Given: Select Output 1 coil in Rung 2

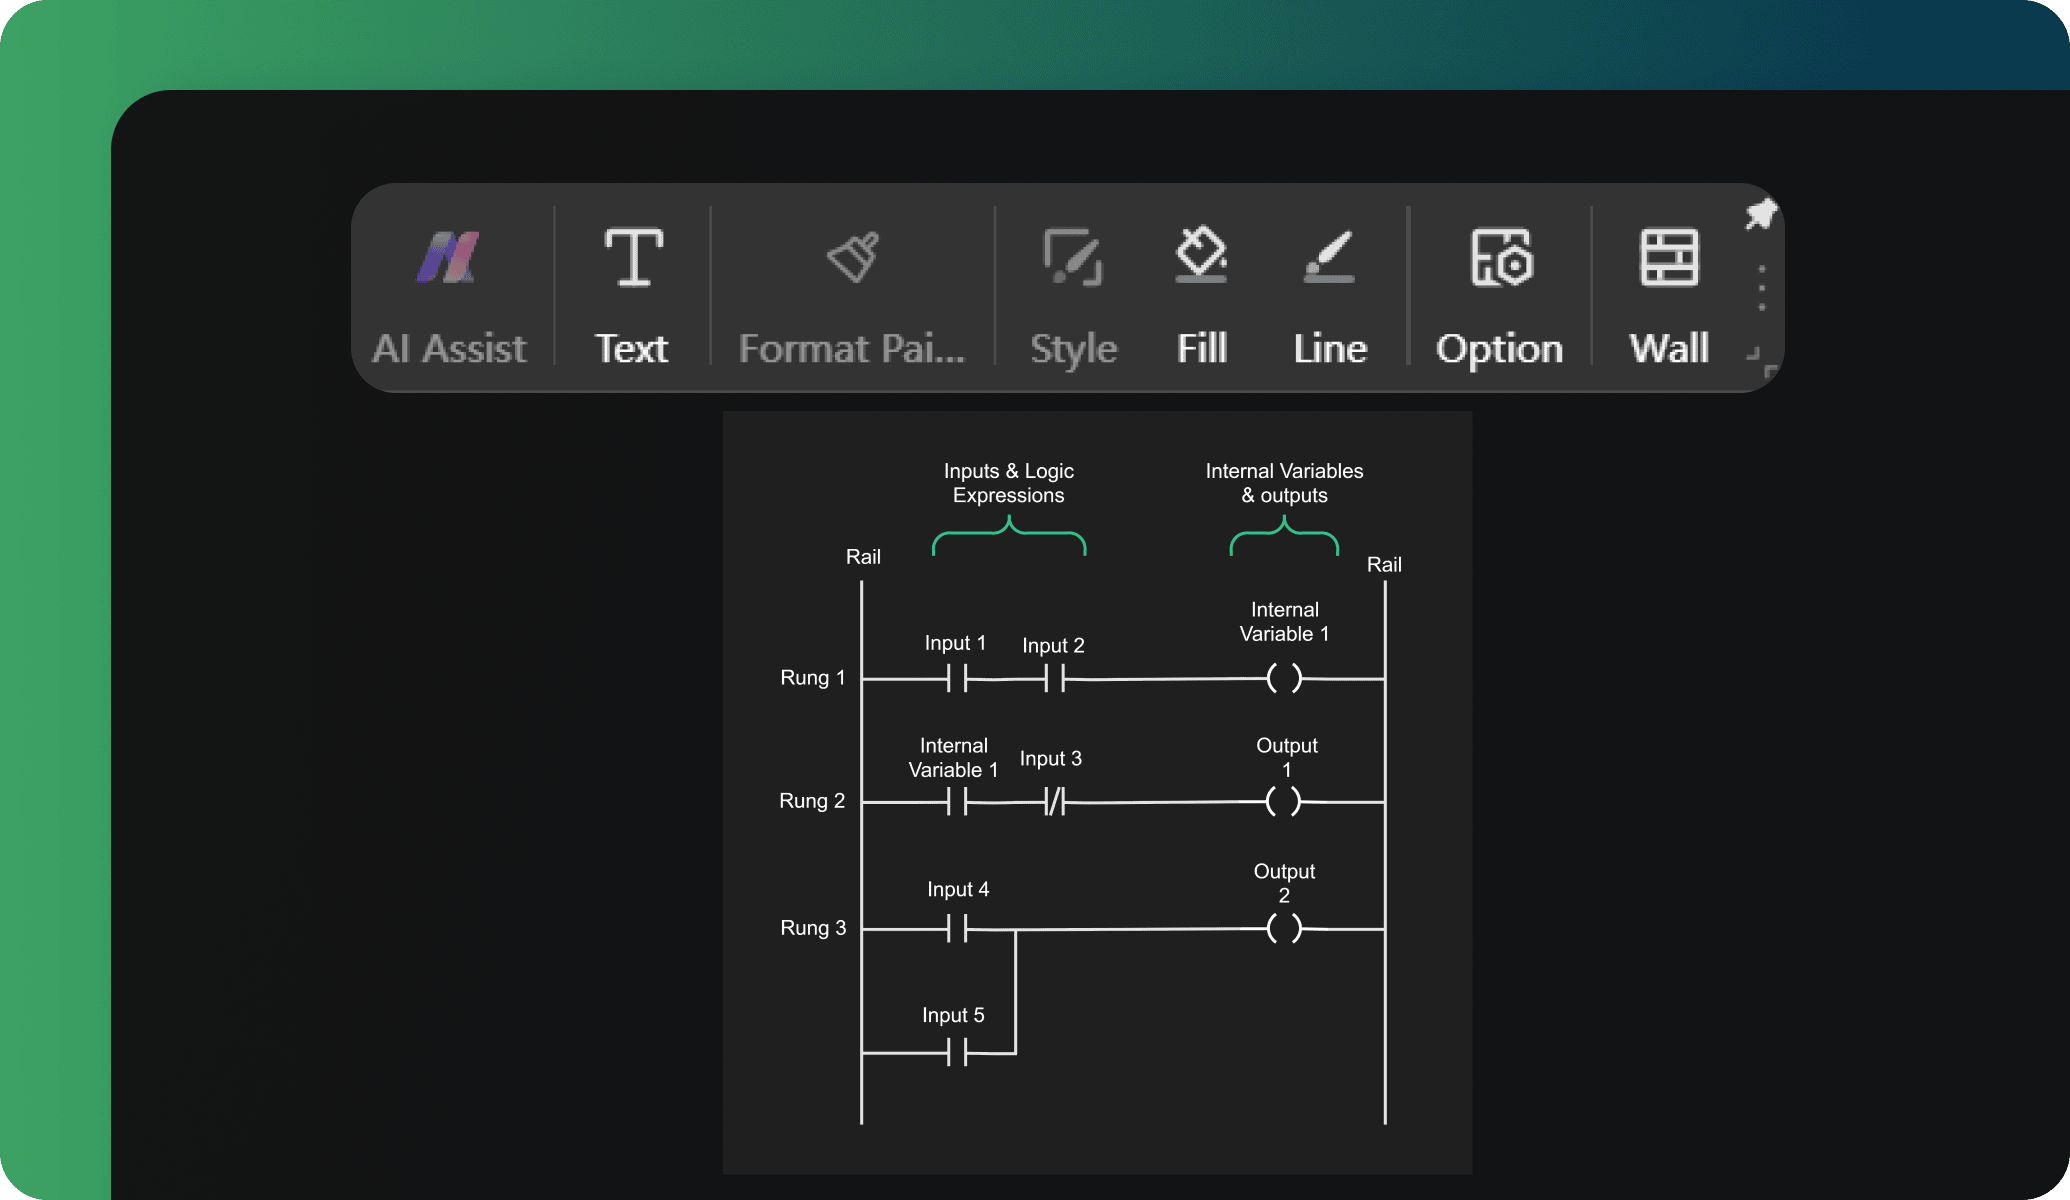Looking at the screenshot, I should coord(1280,799).
